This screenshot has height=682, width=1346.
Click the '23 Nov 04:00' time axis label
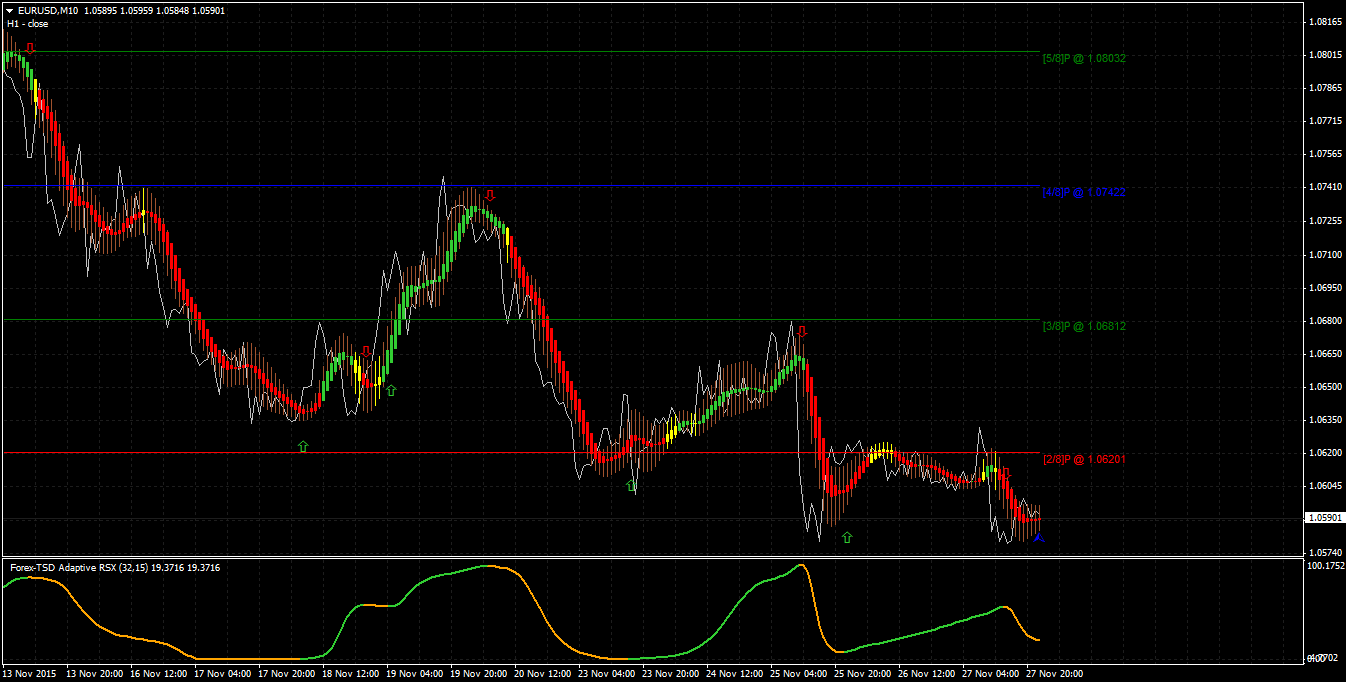(605, 674)
